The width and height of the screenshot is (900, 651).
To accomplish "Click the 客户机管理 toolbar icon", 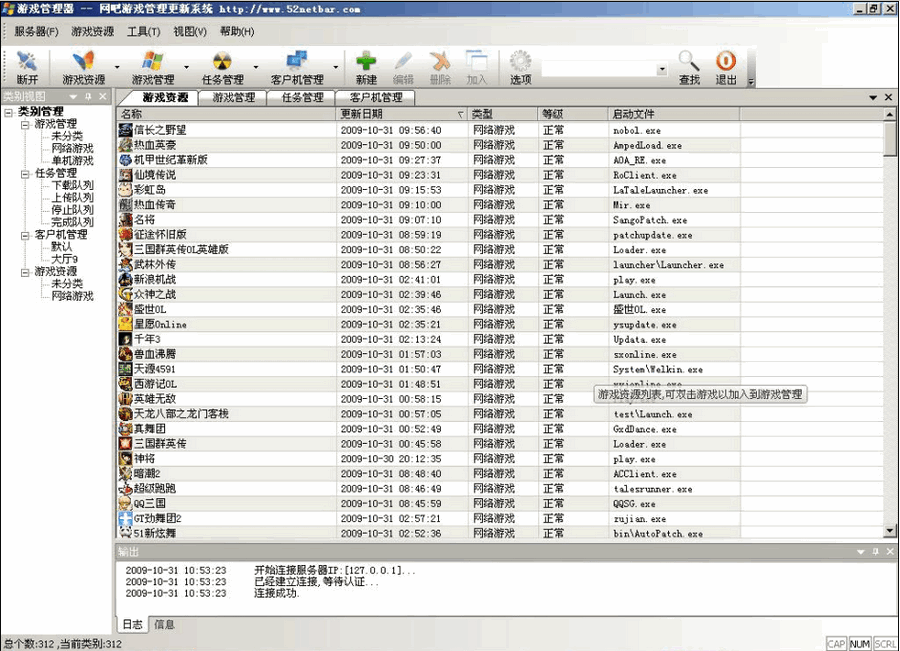I will [299, 66].
